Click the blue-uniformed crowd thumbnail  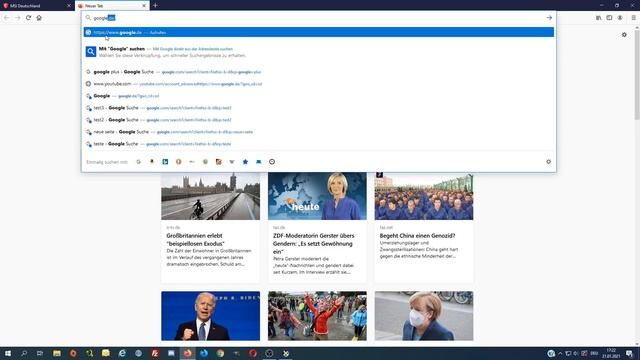(x=424, y=196)
